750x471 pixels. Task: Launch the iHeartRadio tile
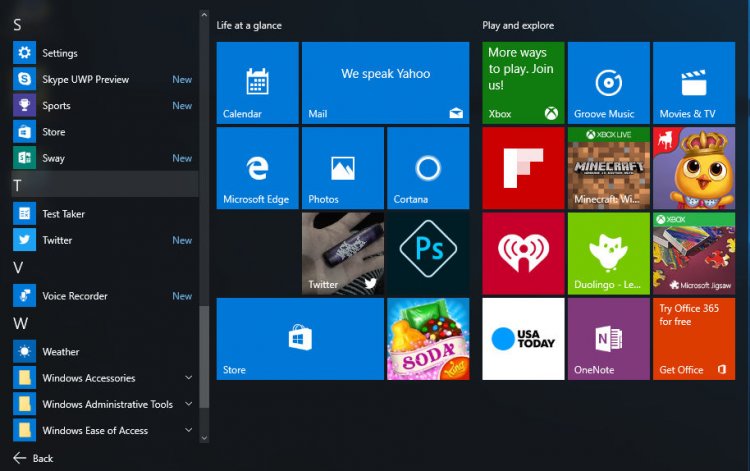coord(523,253)
